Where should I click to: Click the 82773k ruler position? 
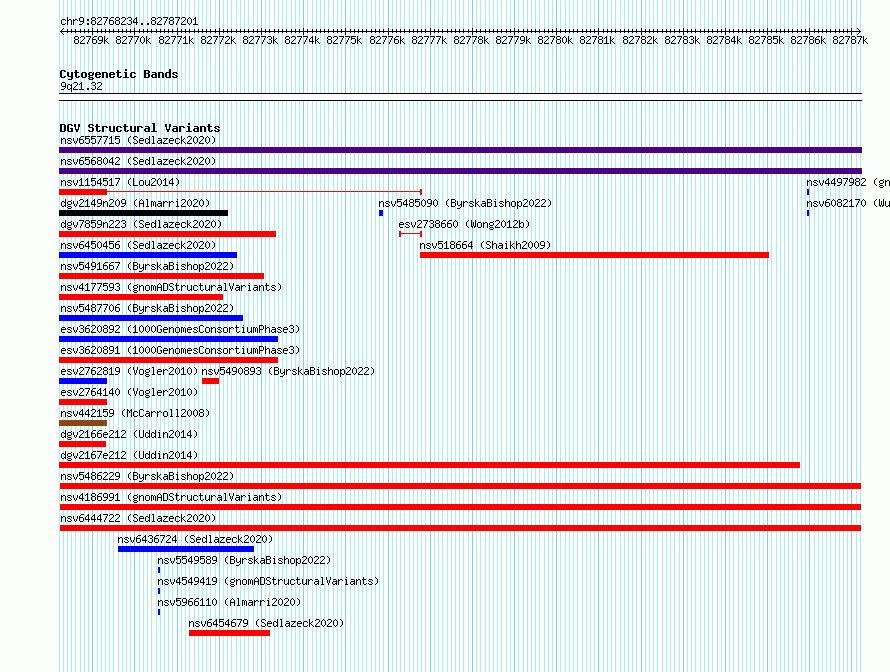click(260, 40)
